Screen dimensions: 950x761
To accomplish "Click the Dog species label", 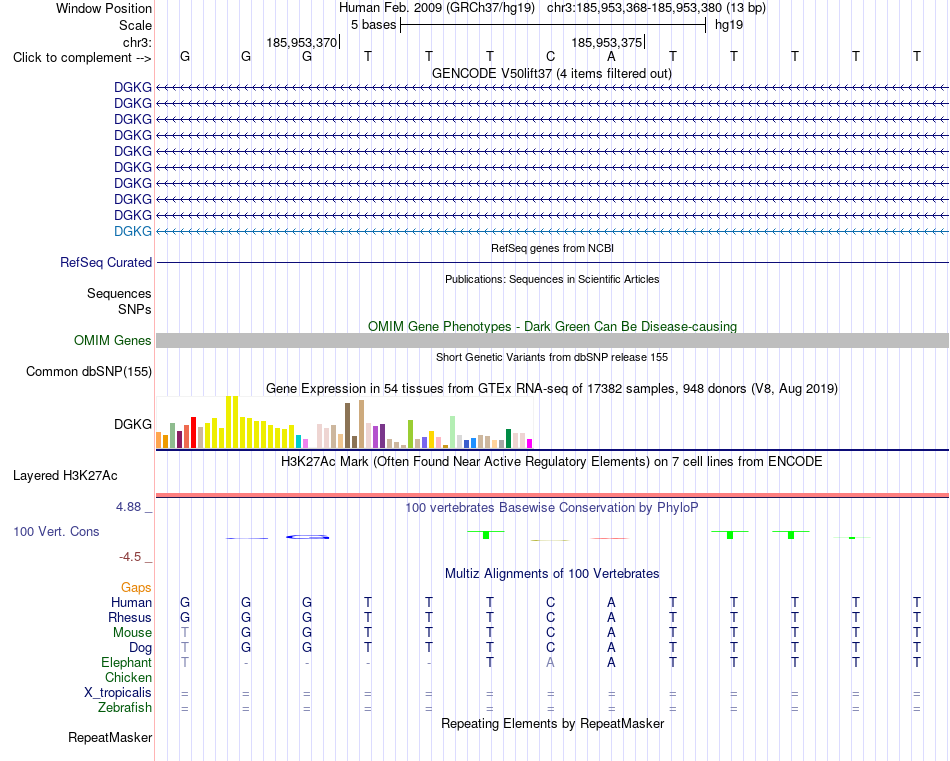I will click(140, 648).
